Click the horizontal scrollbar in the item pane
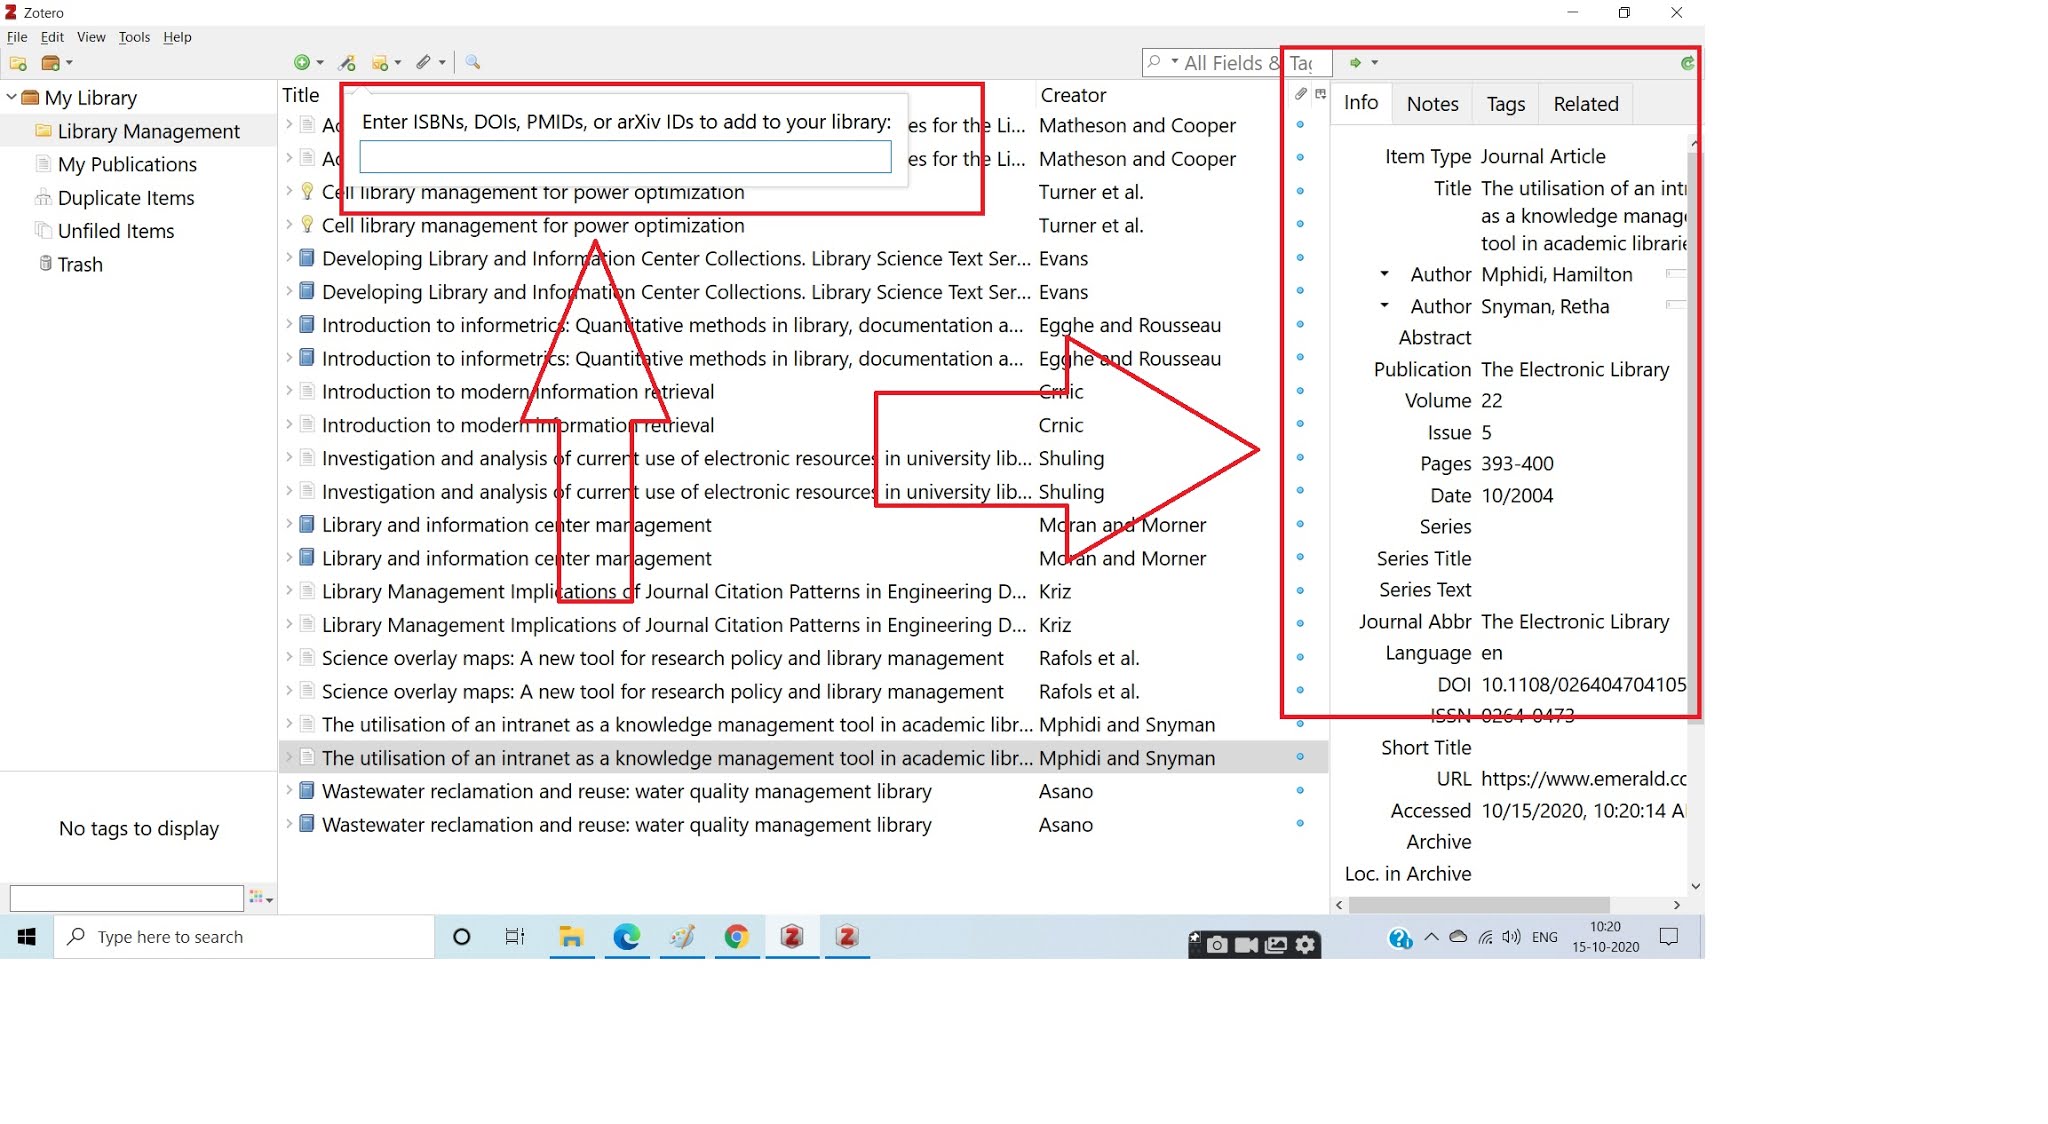 1479,905
